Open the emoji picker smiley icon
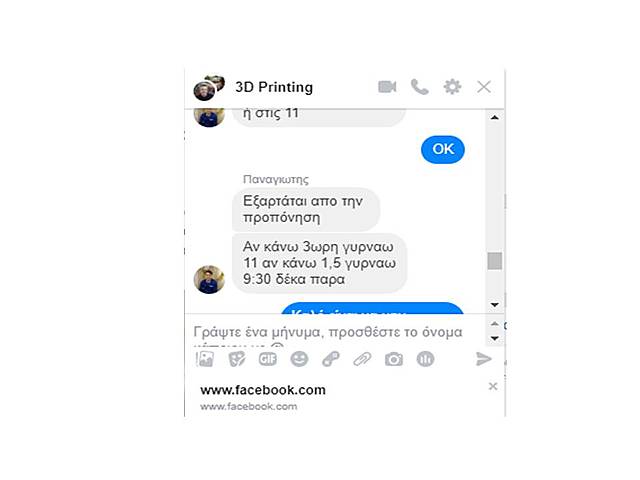640x480 pixels. pos(299,359)
